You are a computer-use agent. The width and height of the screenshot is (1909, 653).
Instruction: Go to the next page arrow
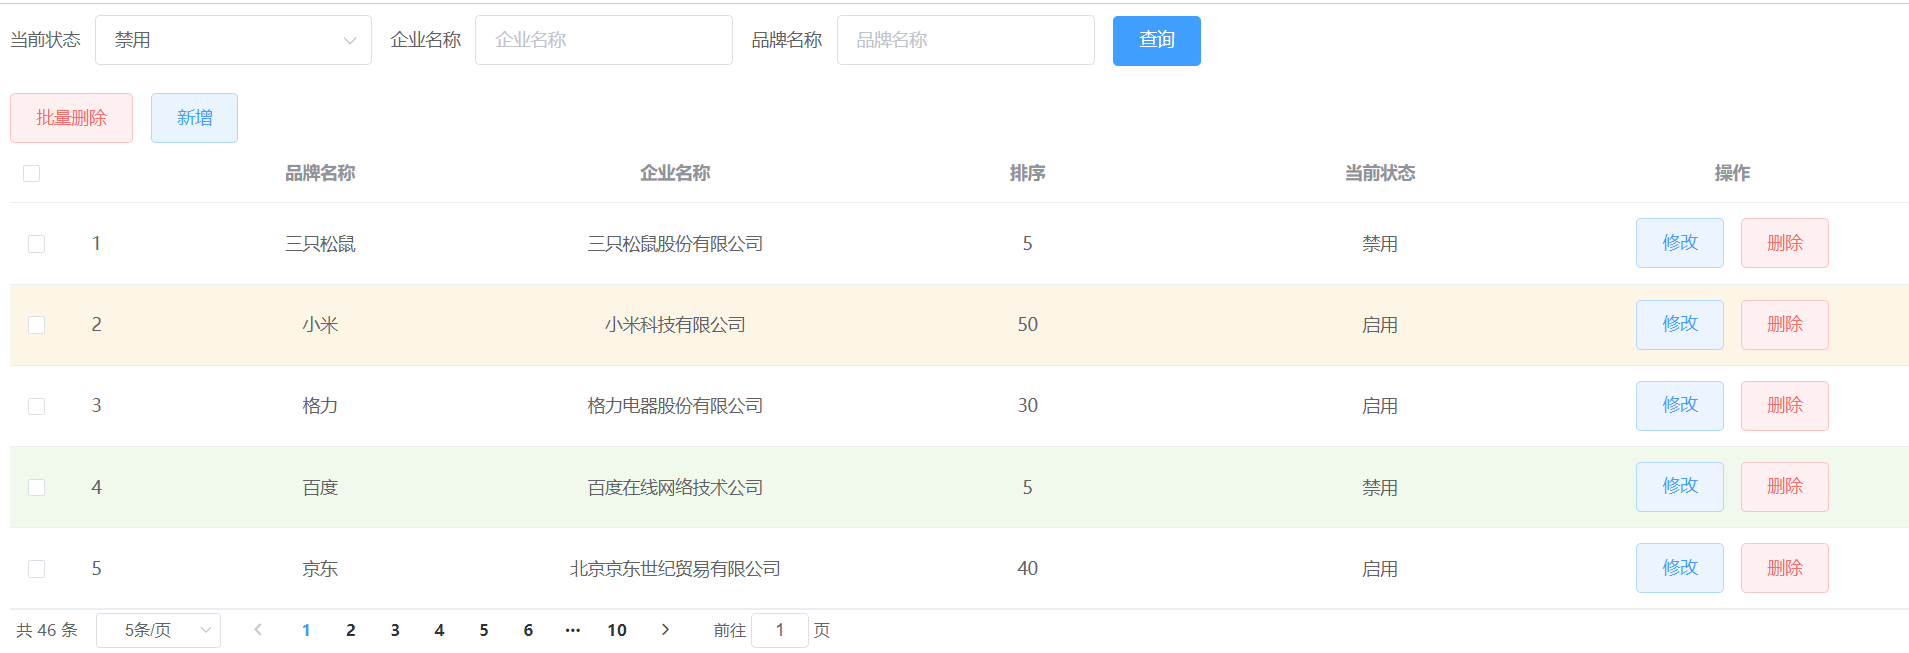point(665,630)
